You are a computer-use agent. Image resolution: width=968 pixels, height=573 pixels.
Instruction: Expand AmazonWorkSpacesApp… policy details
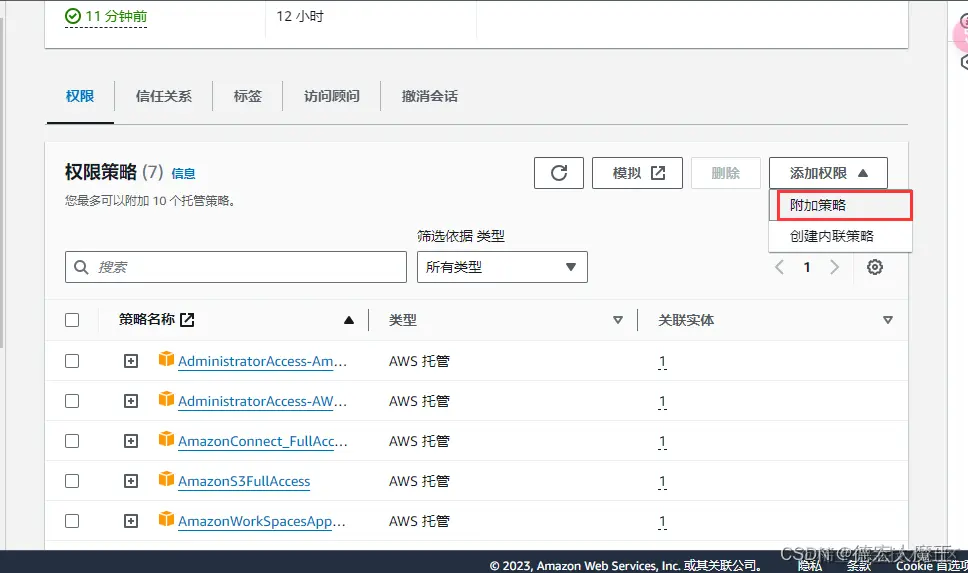pos(131,521)
